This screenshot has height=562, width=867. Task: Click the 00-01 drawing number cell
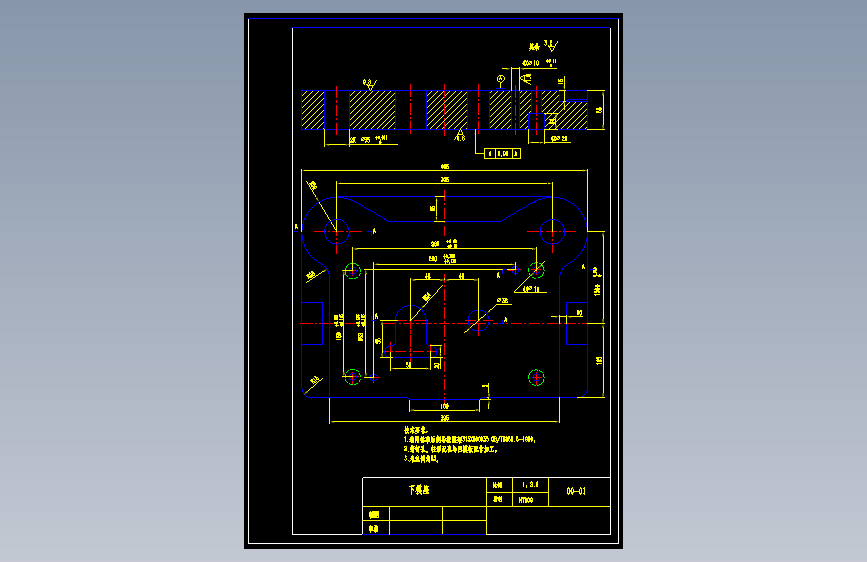pos(579,492)
